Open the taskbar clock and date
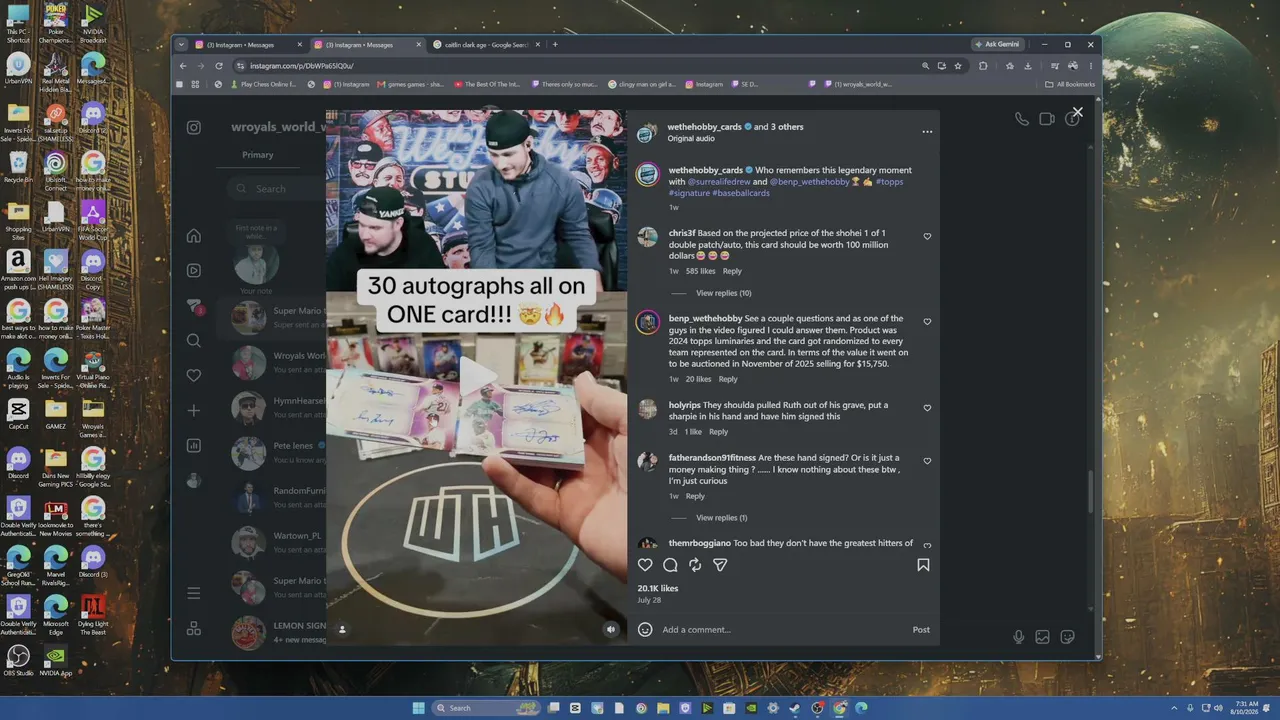The height and width of the screenshot is (720, 1280). point(1246,708)
